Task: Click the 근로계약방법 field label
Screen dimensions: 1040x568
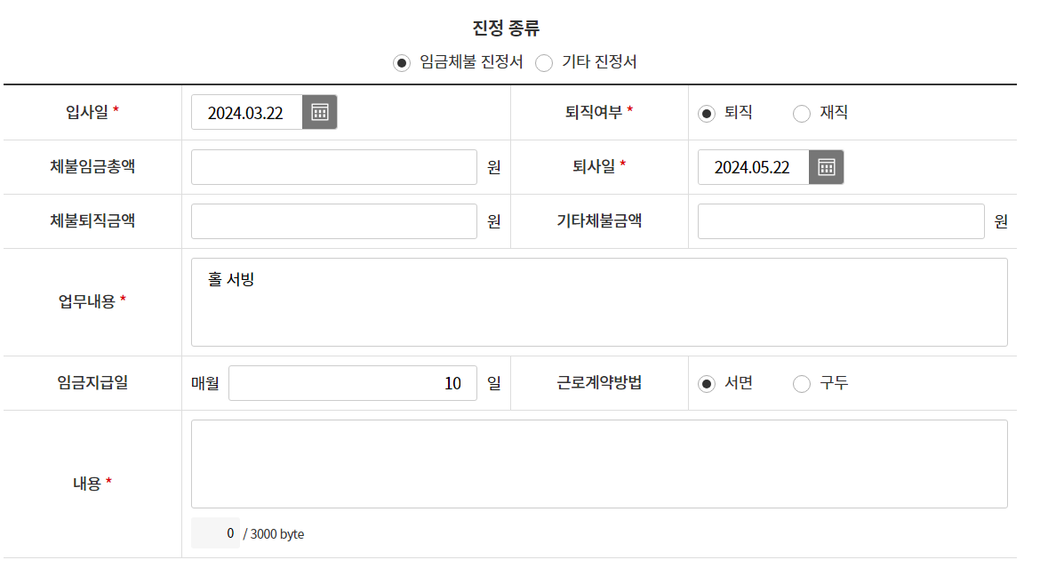Action: tap(599, 383)
